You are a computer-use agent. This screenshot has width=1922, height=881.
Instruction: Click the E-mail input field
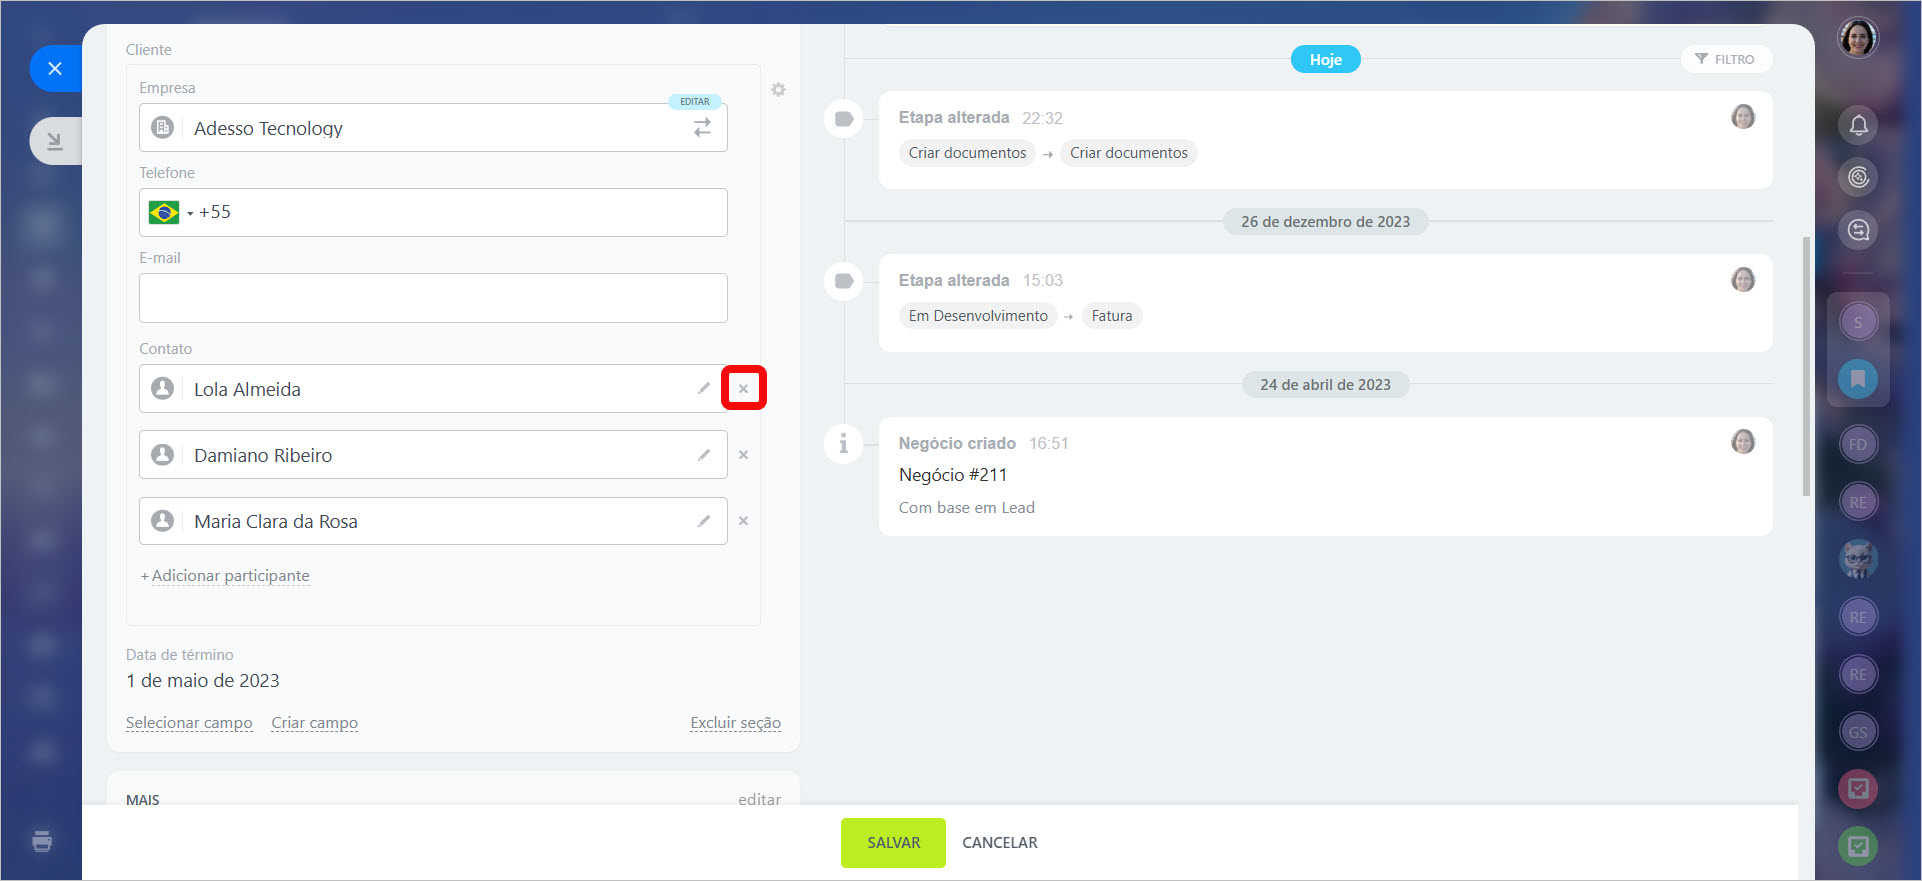pyautogui.click(x=433, y=298)
